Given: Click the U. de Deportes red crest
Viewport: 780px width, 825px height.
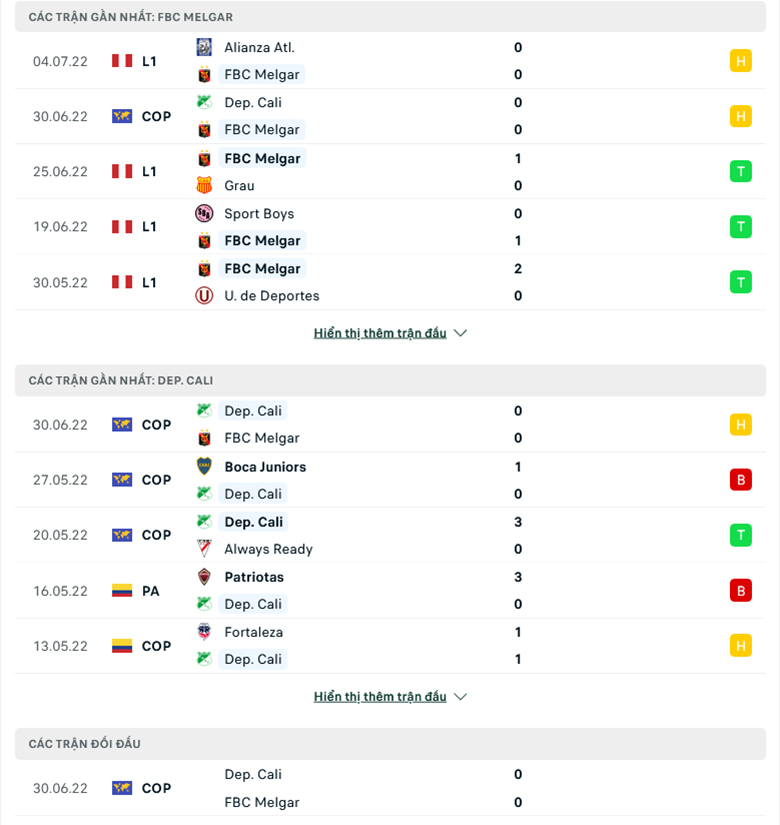Looking at the screenshot, I should [x=204, y=296].
